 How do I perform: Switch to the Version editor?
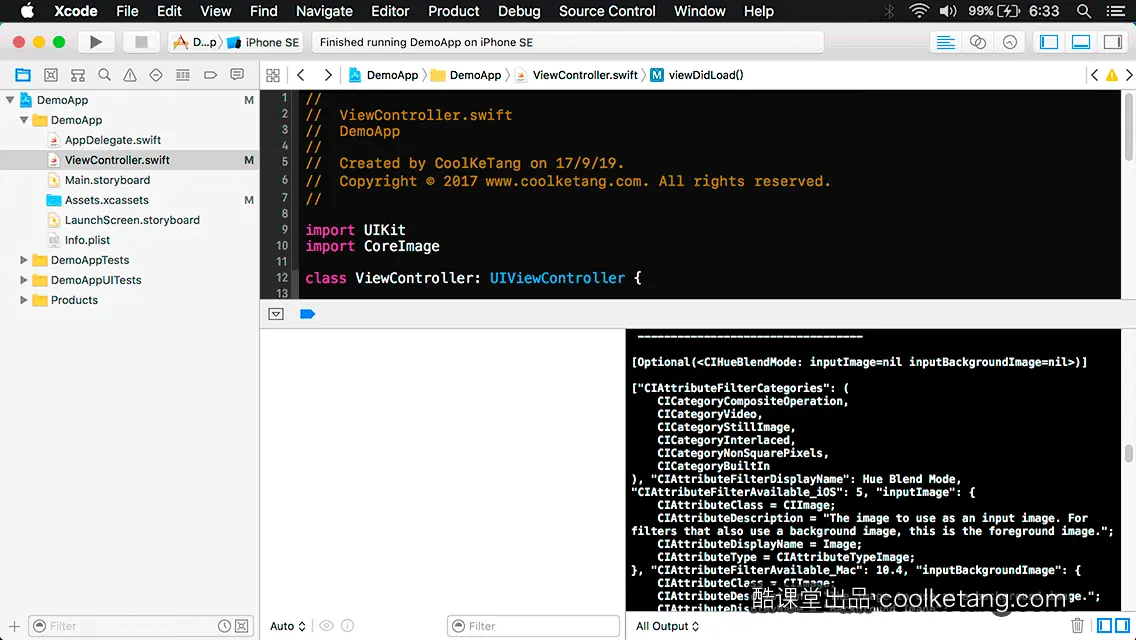point(1009,42)
